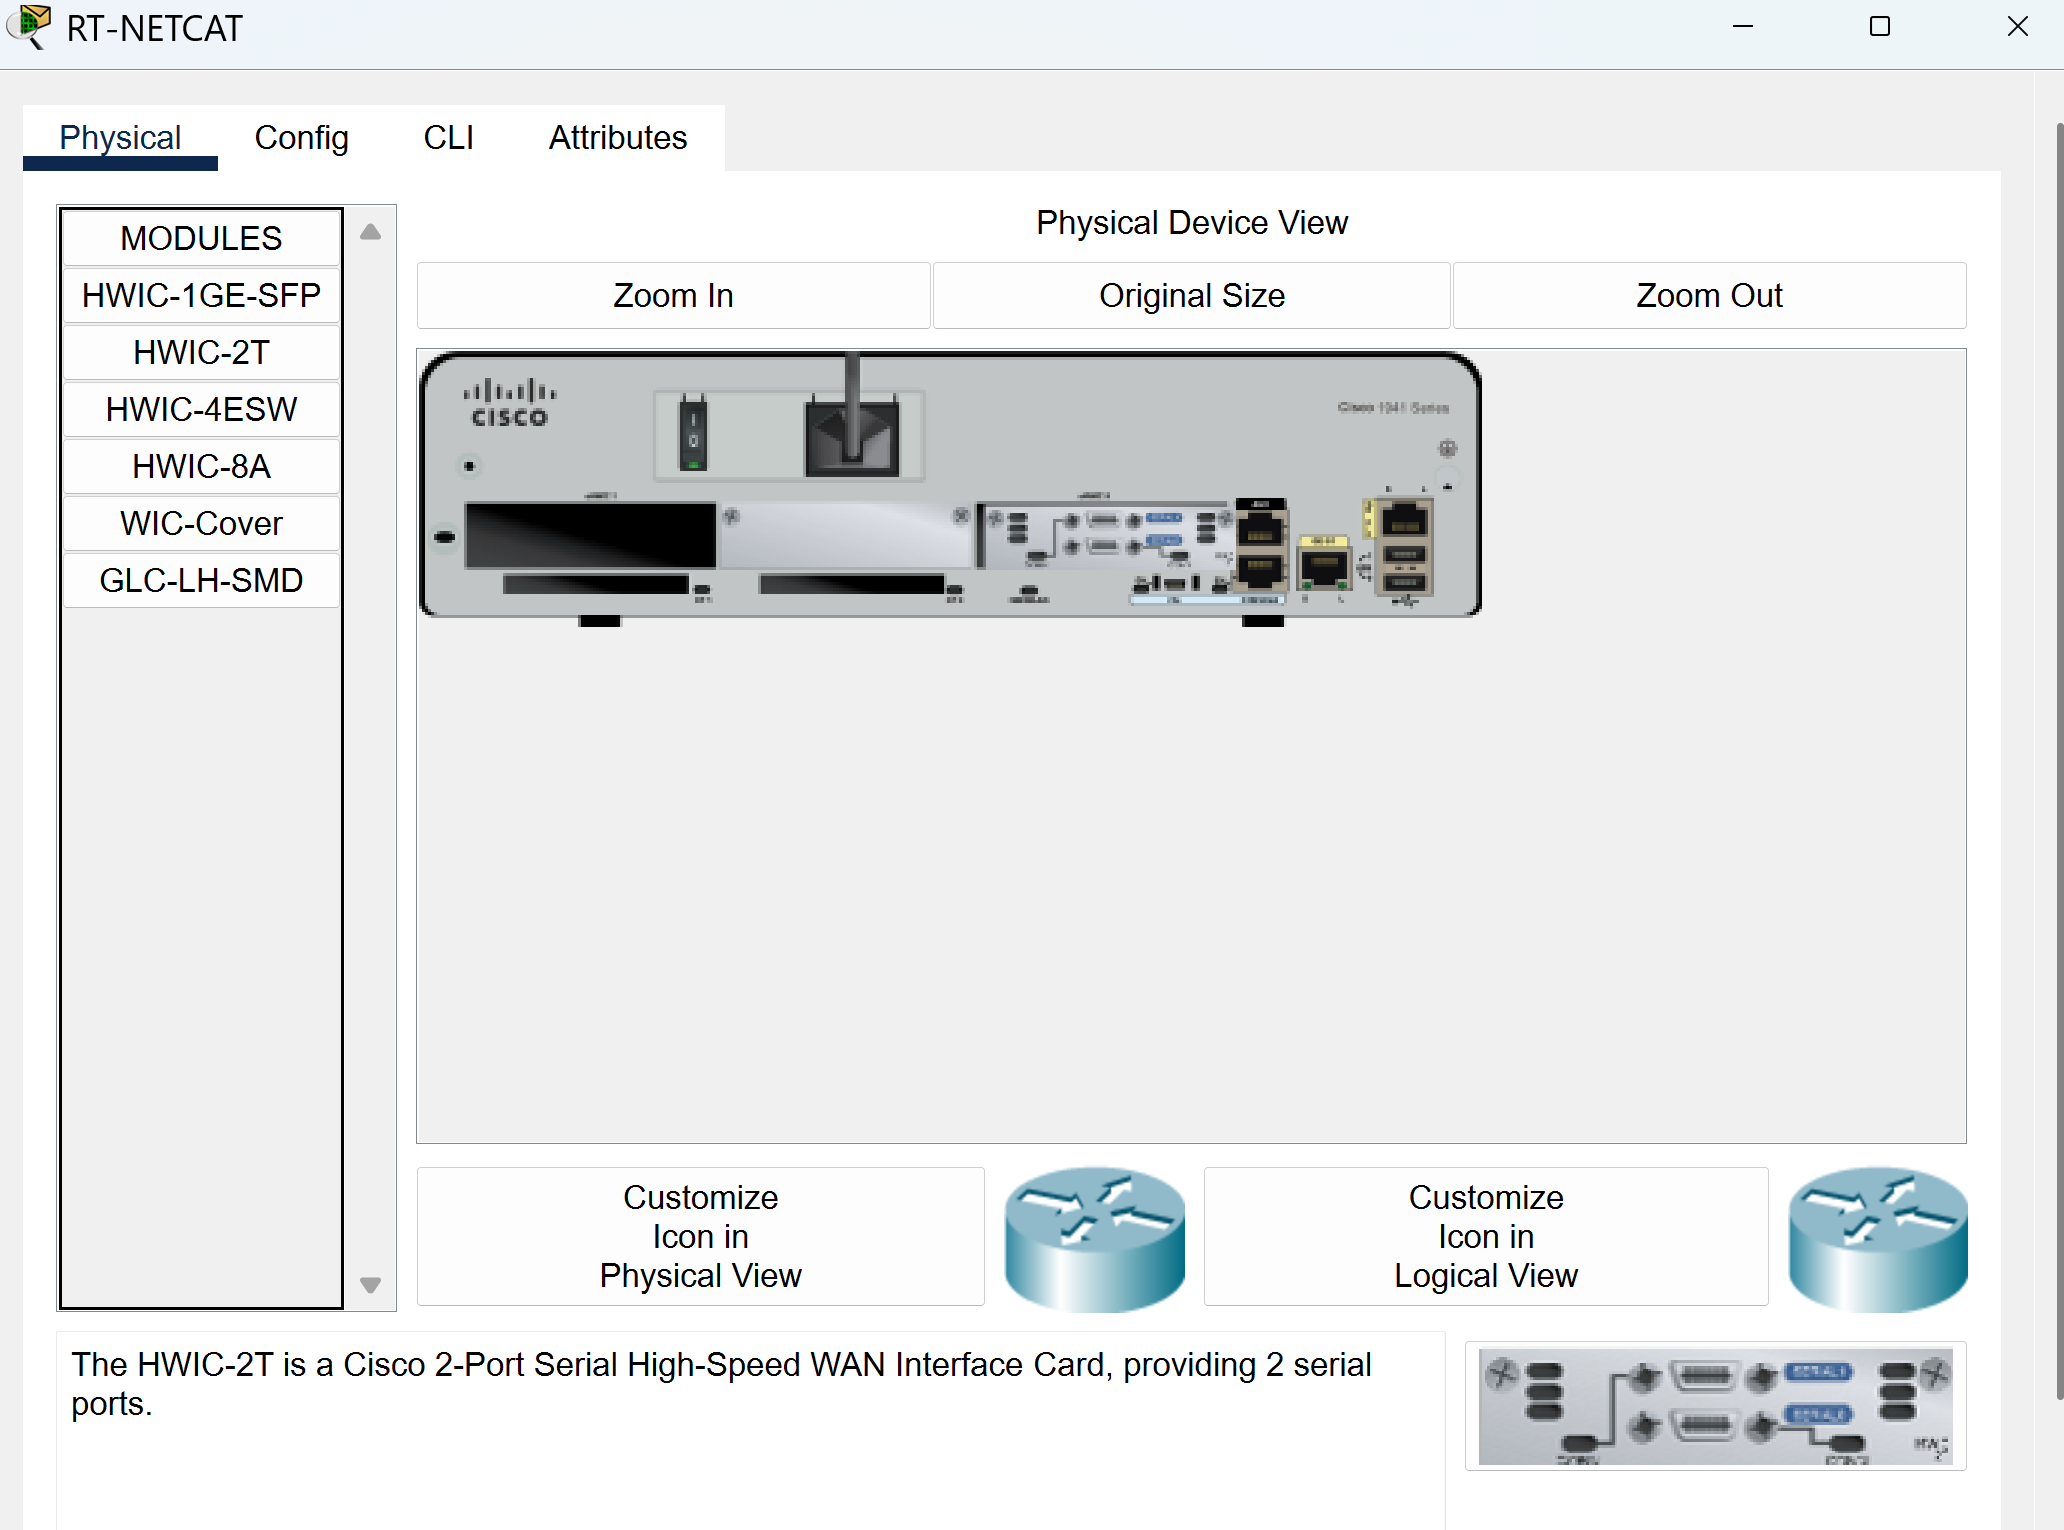2064x1530 pixels.
Task: Click the empty black HWIC slot on router
Action: (x=590, y=535)
